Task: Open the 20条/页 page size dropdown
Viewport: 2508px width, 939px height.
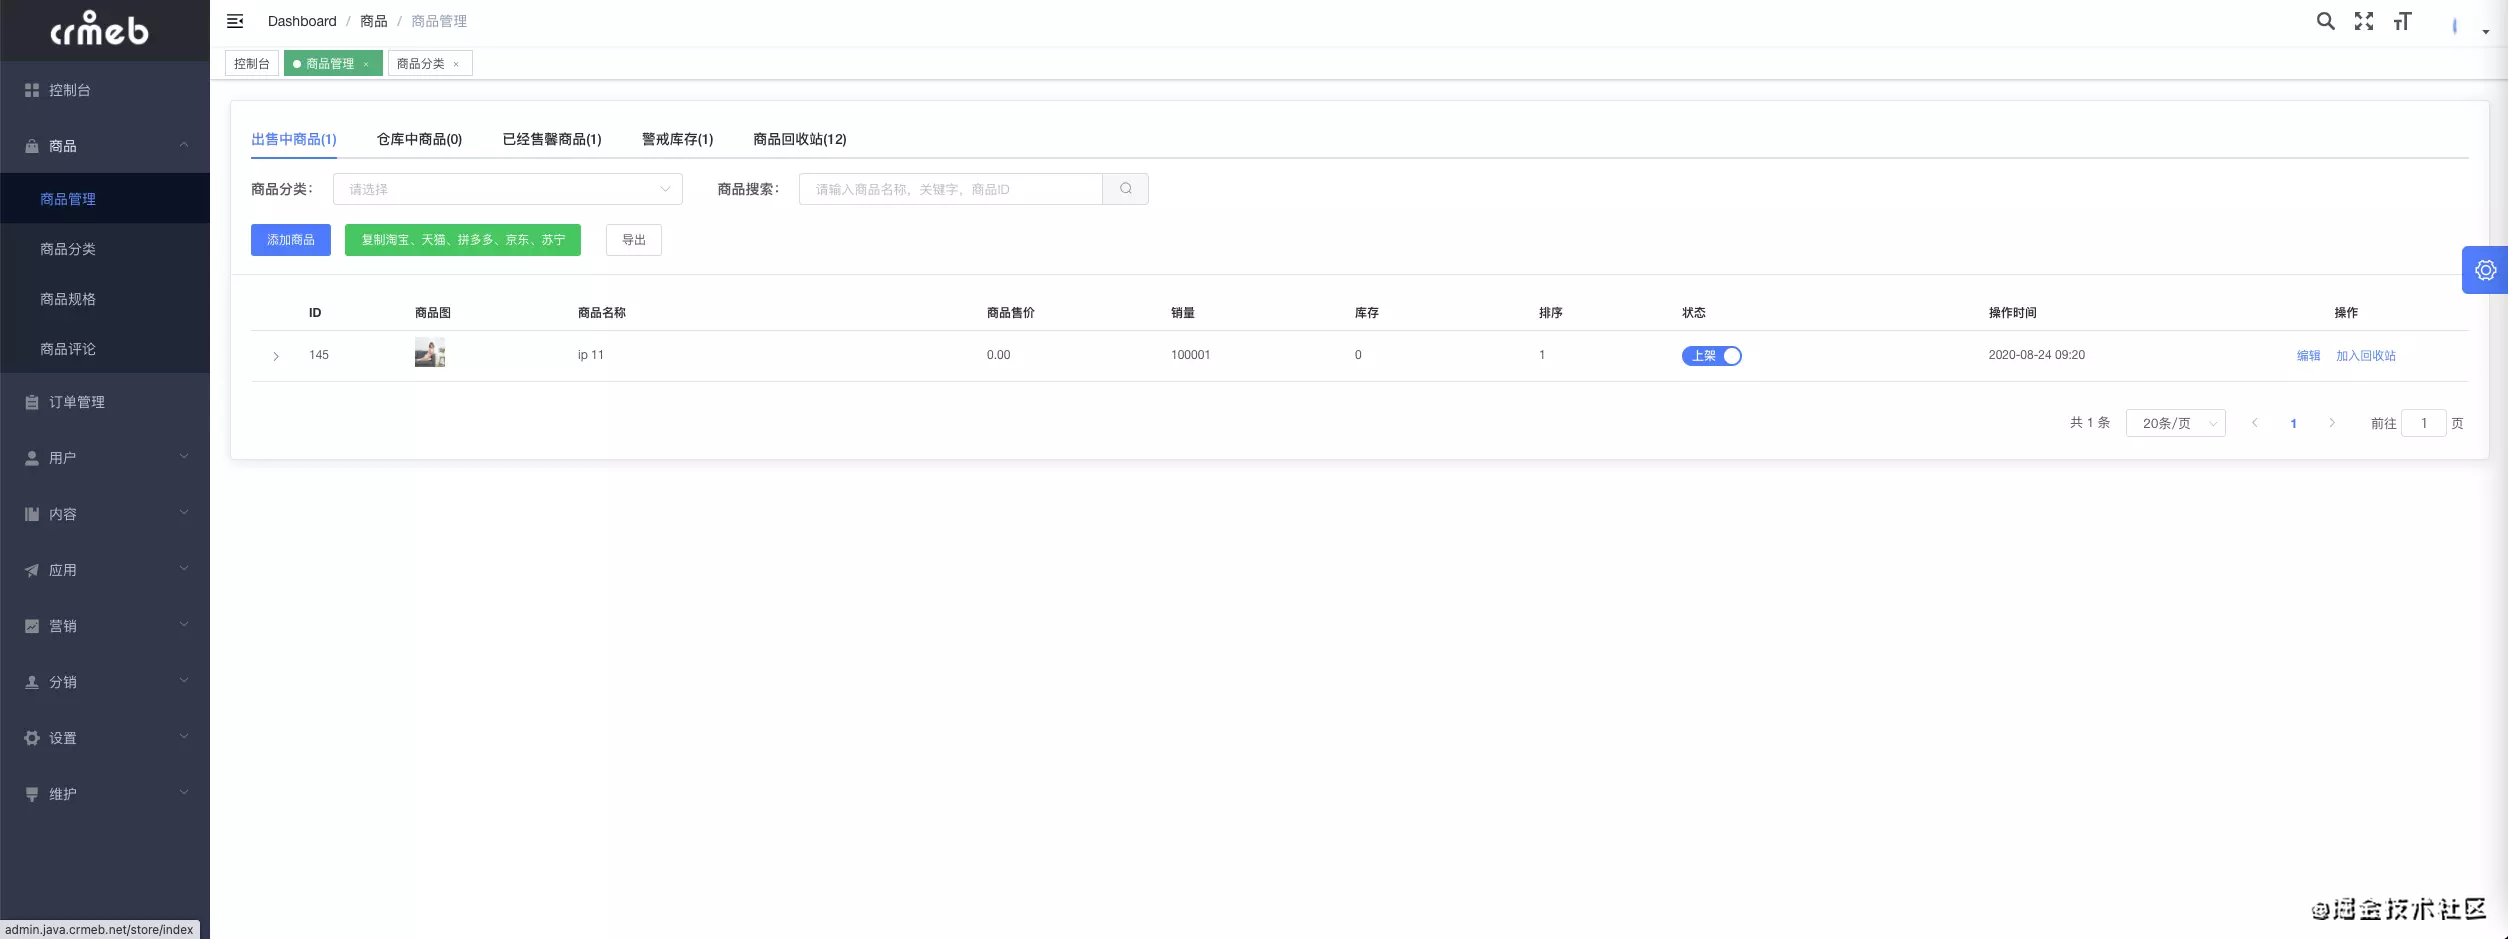Action: point(2175,423)
